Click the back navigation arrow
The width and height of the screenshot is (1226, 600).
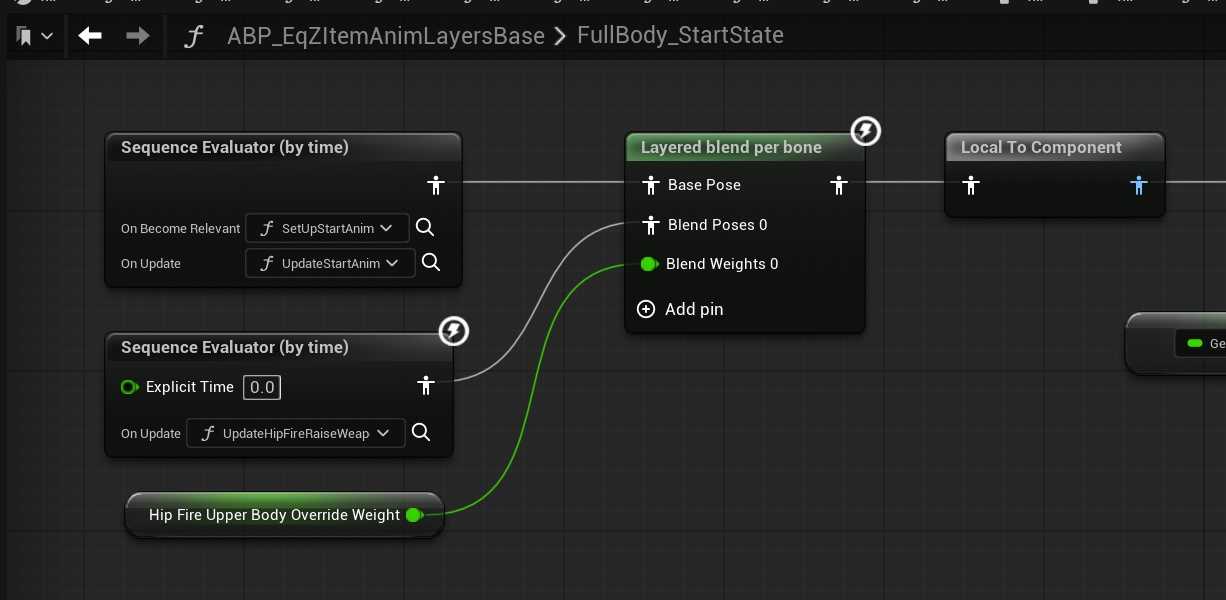90,36
